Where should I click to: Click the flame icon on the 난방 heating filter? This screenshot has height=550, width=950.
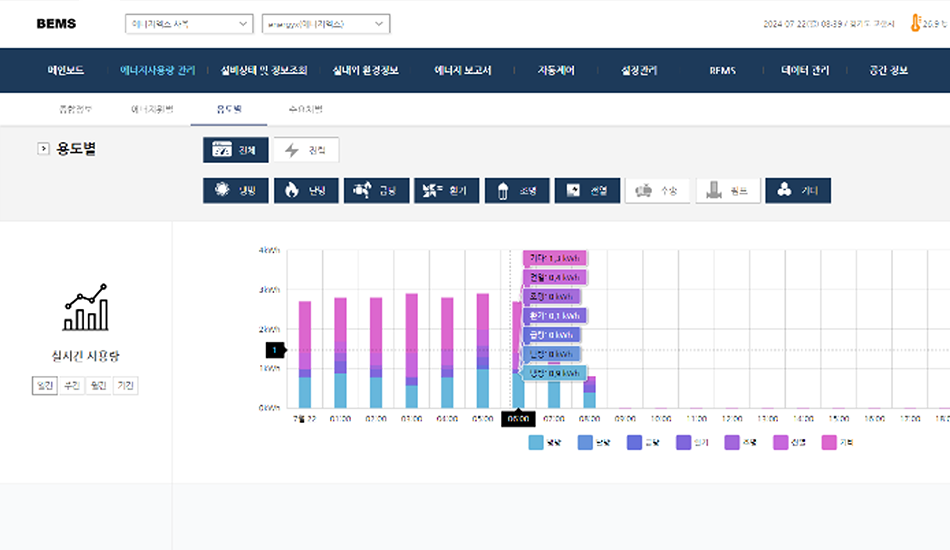pos(291,191)
